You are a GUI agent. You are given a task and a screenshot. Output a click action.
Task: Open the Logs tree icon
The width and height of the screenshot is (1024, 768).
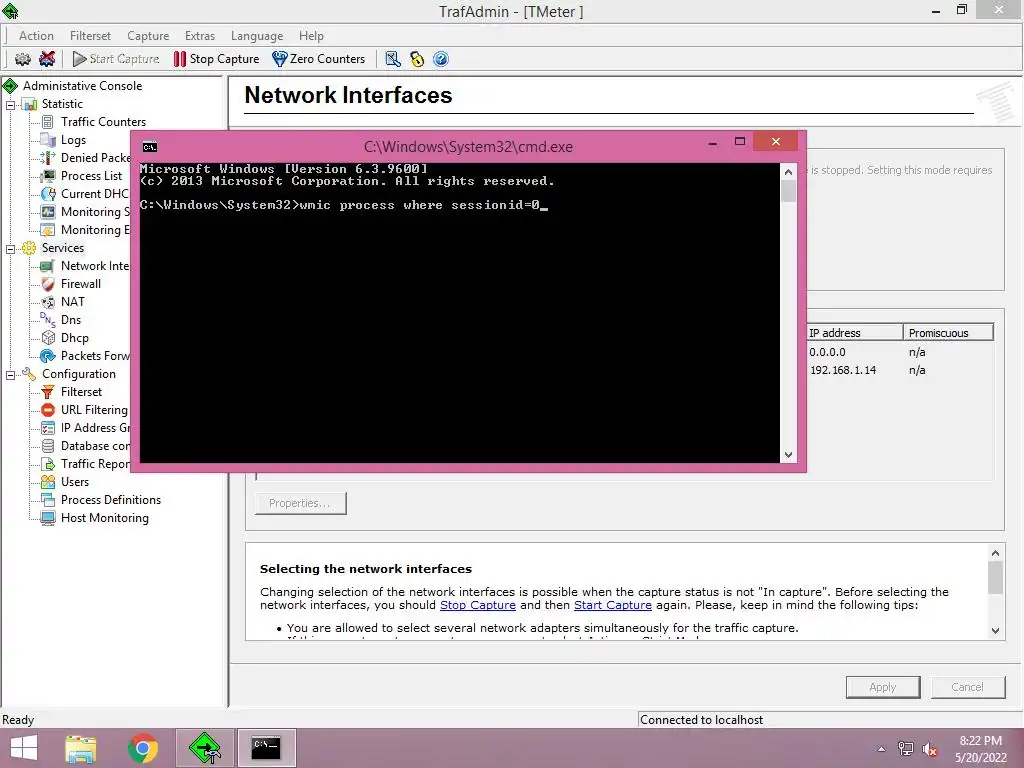click(x=48, y=140)
